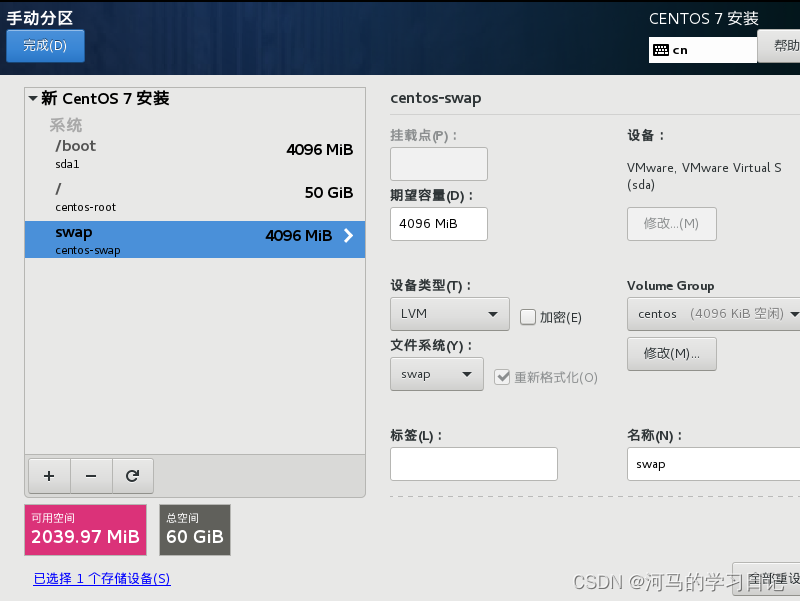Click the 4096 MiB size on /boot row
Screen dimensions: 800x601
(319, 149)
